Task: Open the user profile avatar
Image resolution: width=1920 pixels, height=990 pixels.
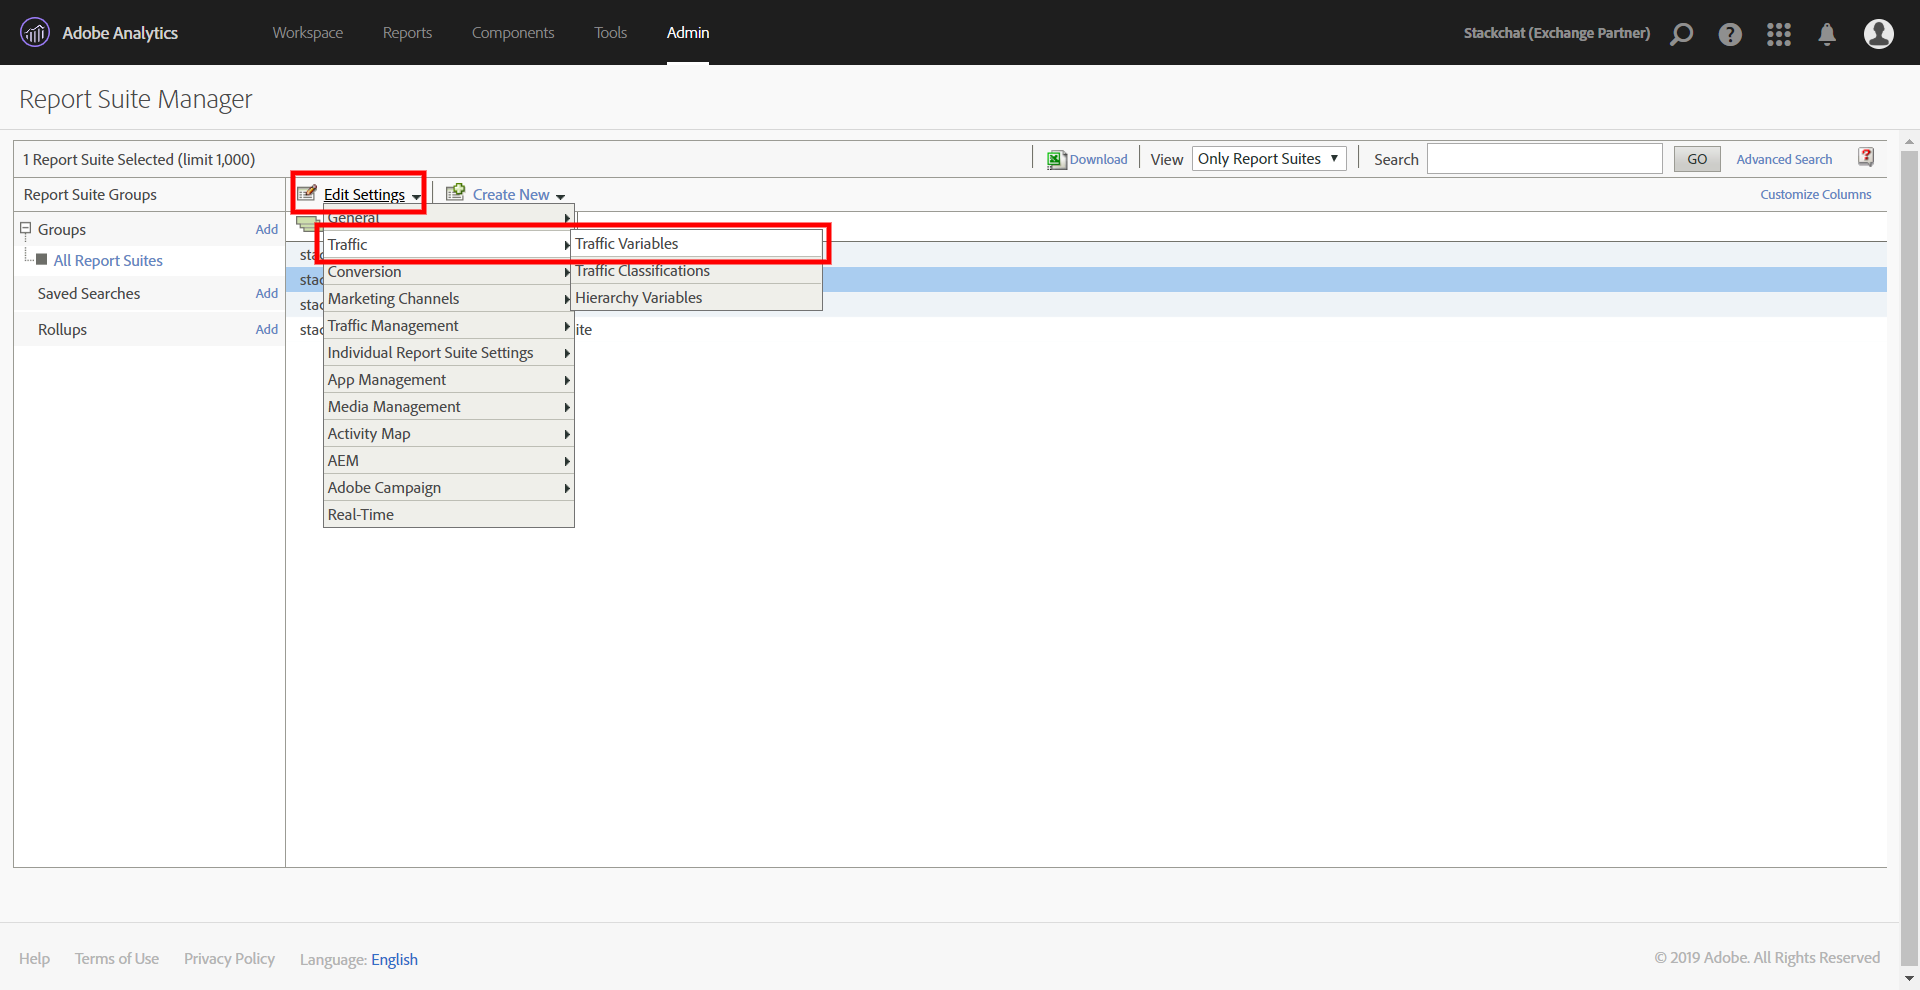Action: pos(1879,34)
